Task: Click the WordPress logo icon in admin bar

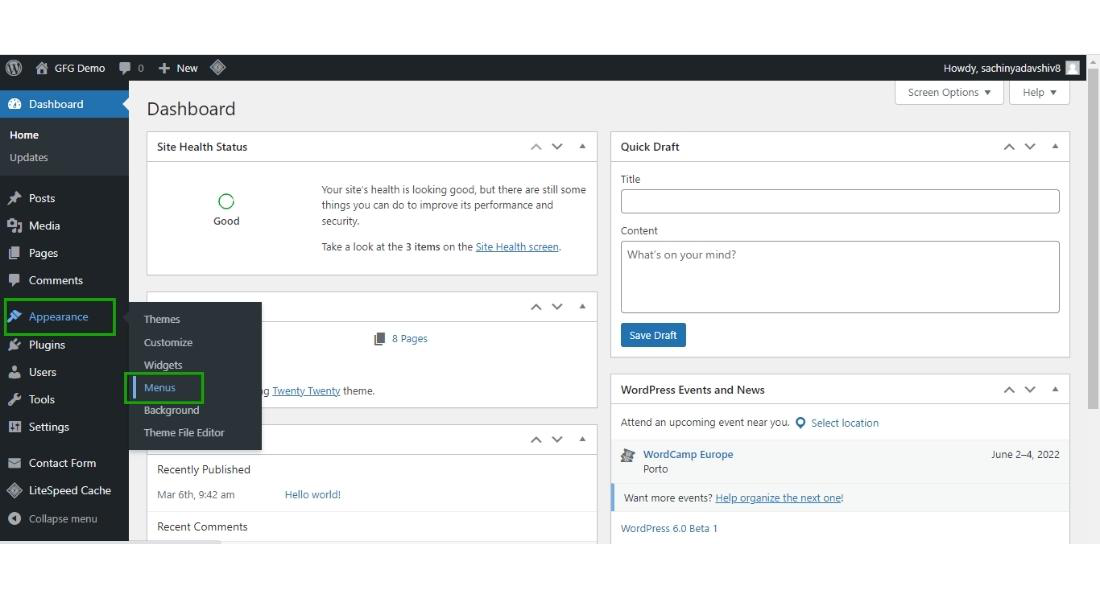Action: [x=14, y=68]
